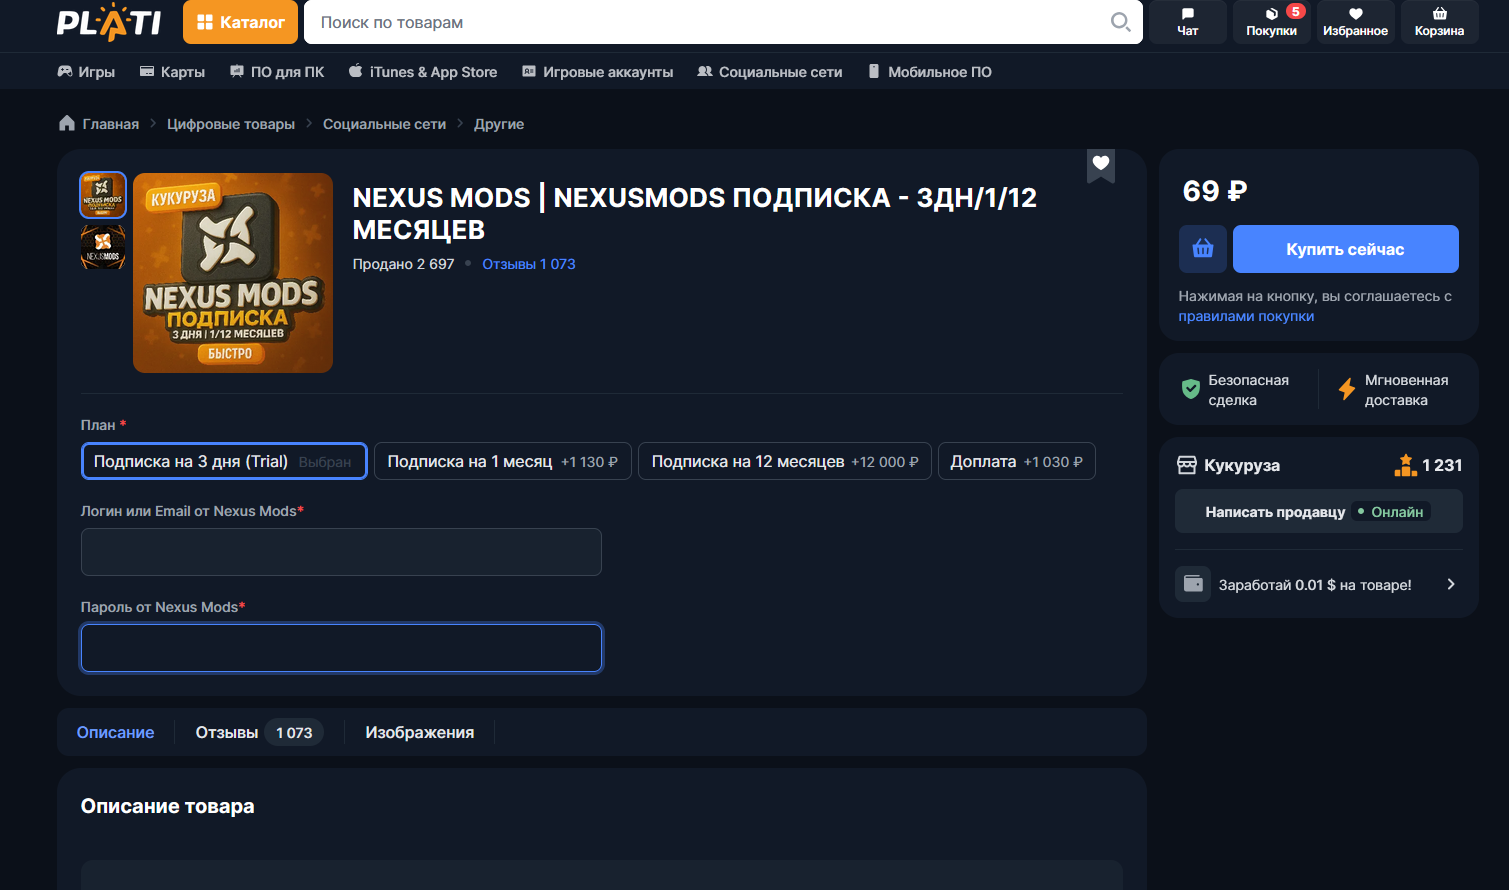
Task: Select the second dark product thumbnail
Action: coord(103,247)
